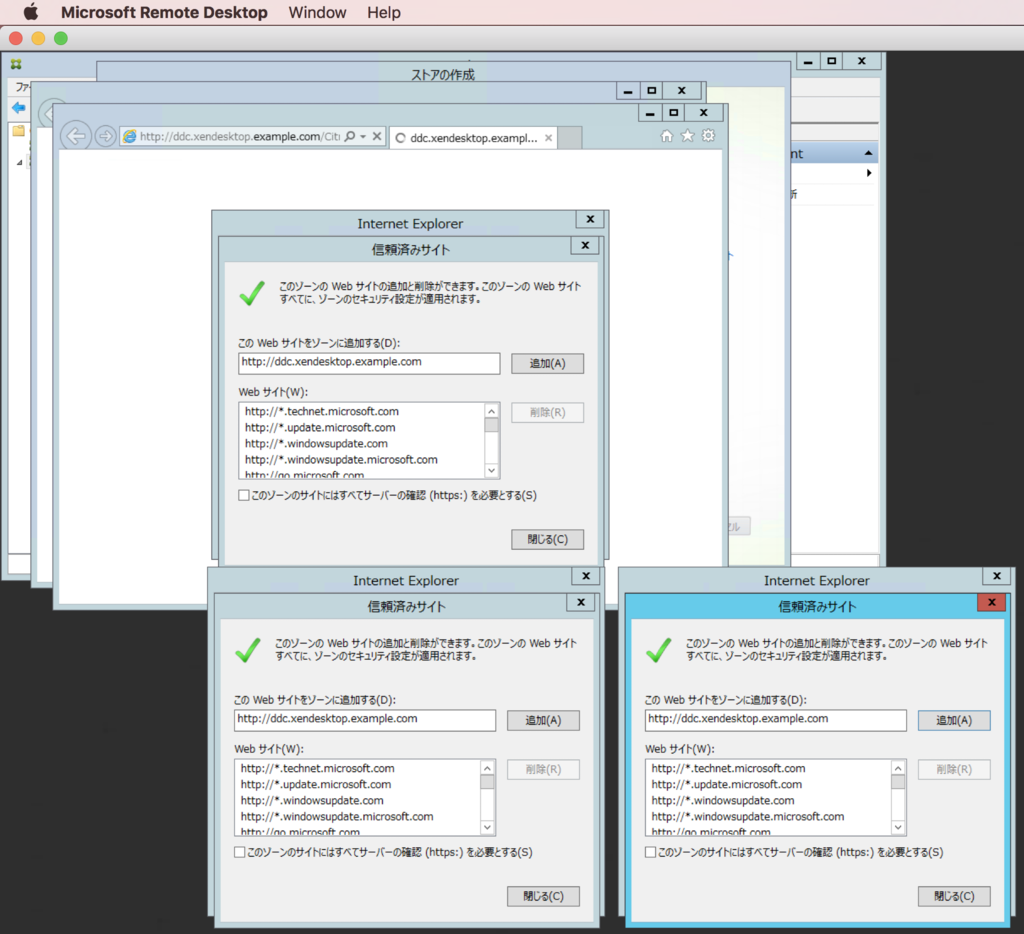Open the Window menu
This screenshot has height=934, width=1024.
(x=317, y=12)
